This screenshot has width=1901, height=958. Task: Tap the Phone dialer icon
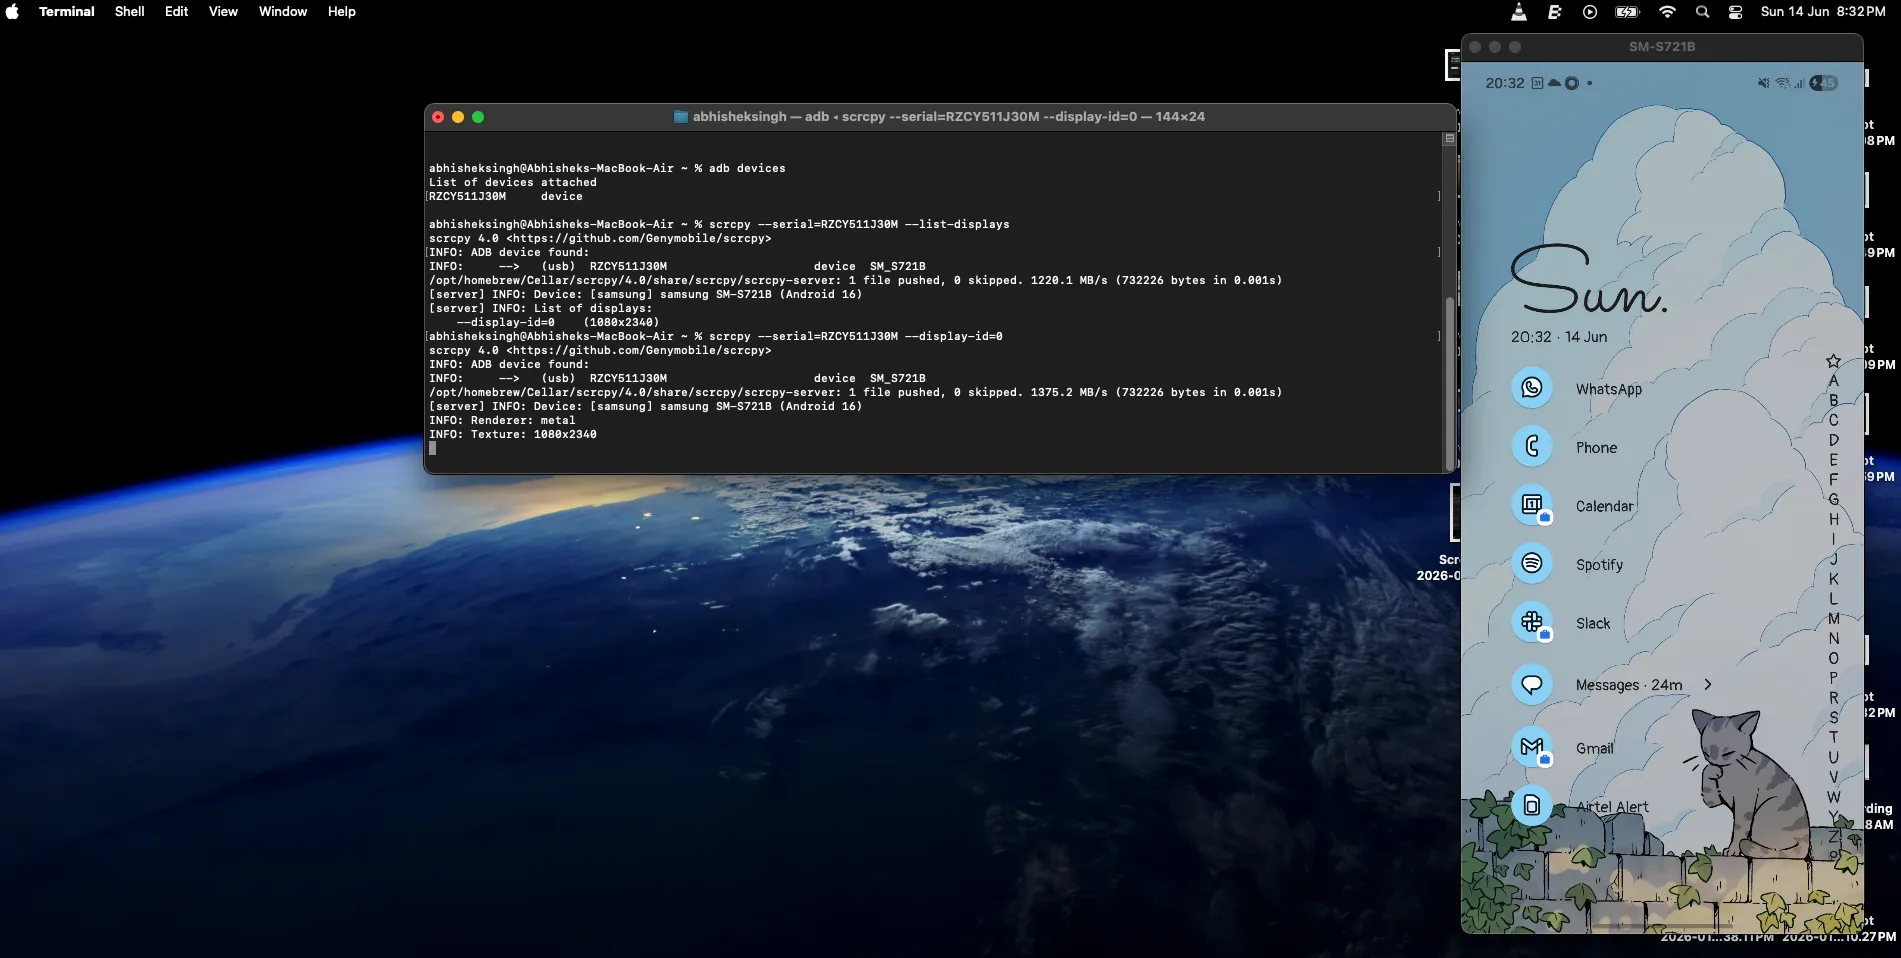tap(1532, 446)
